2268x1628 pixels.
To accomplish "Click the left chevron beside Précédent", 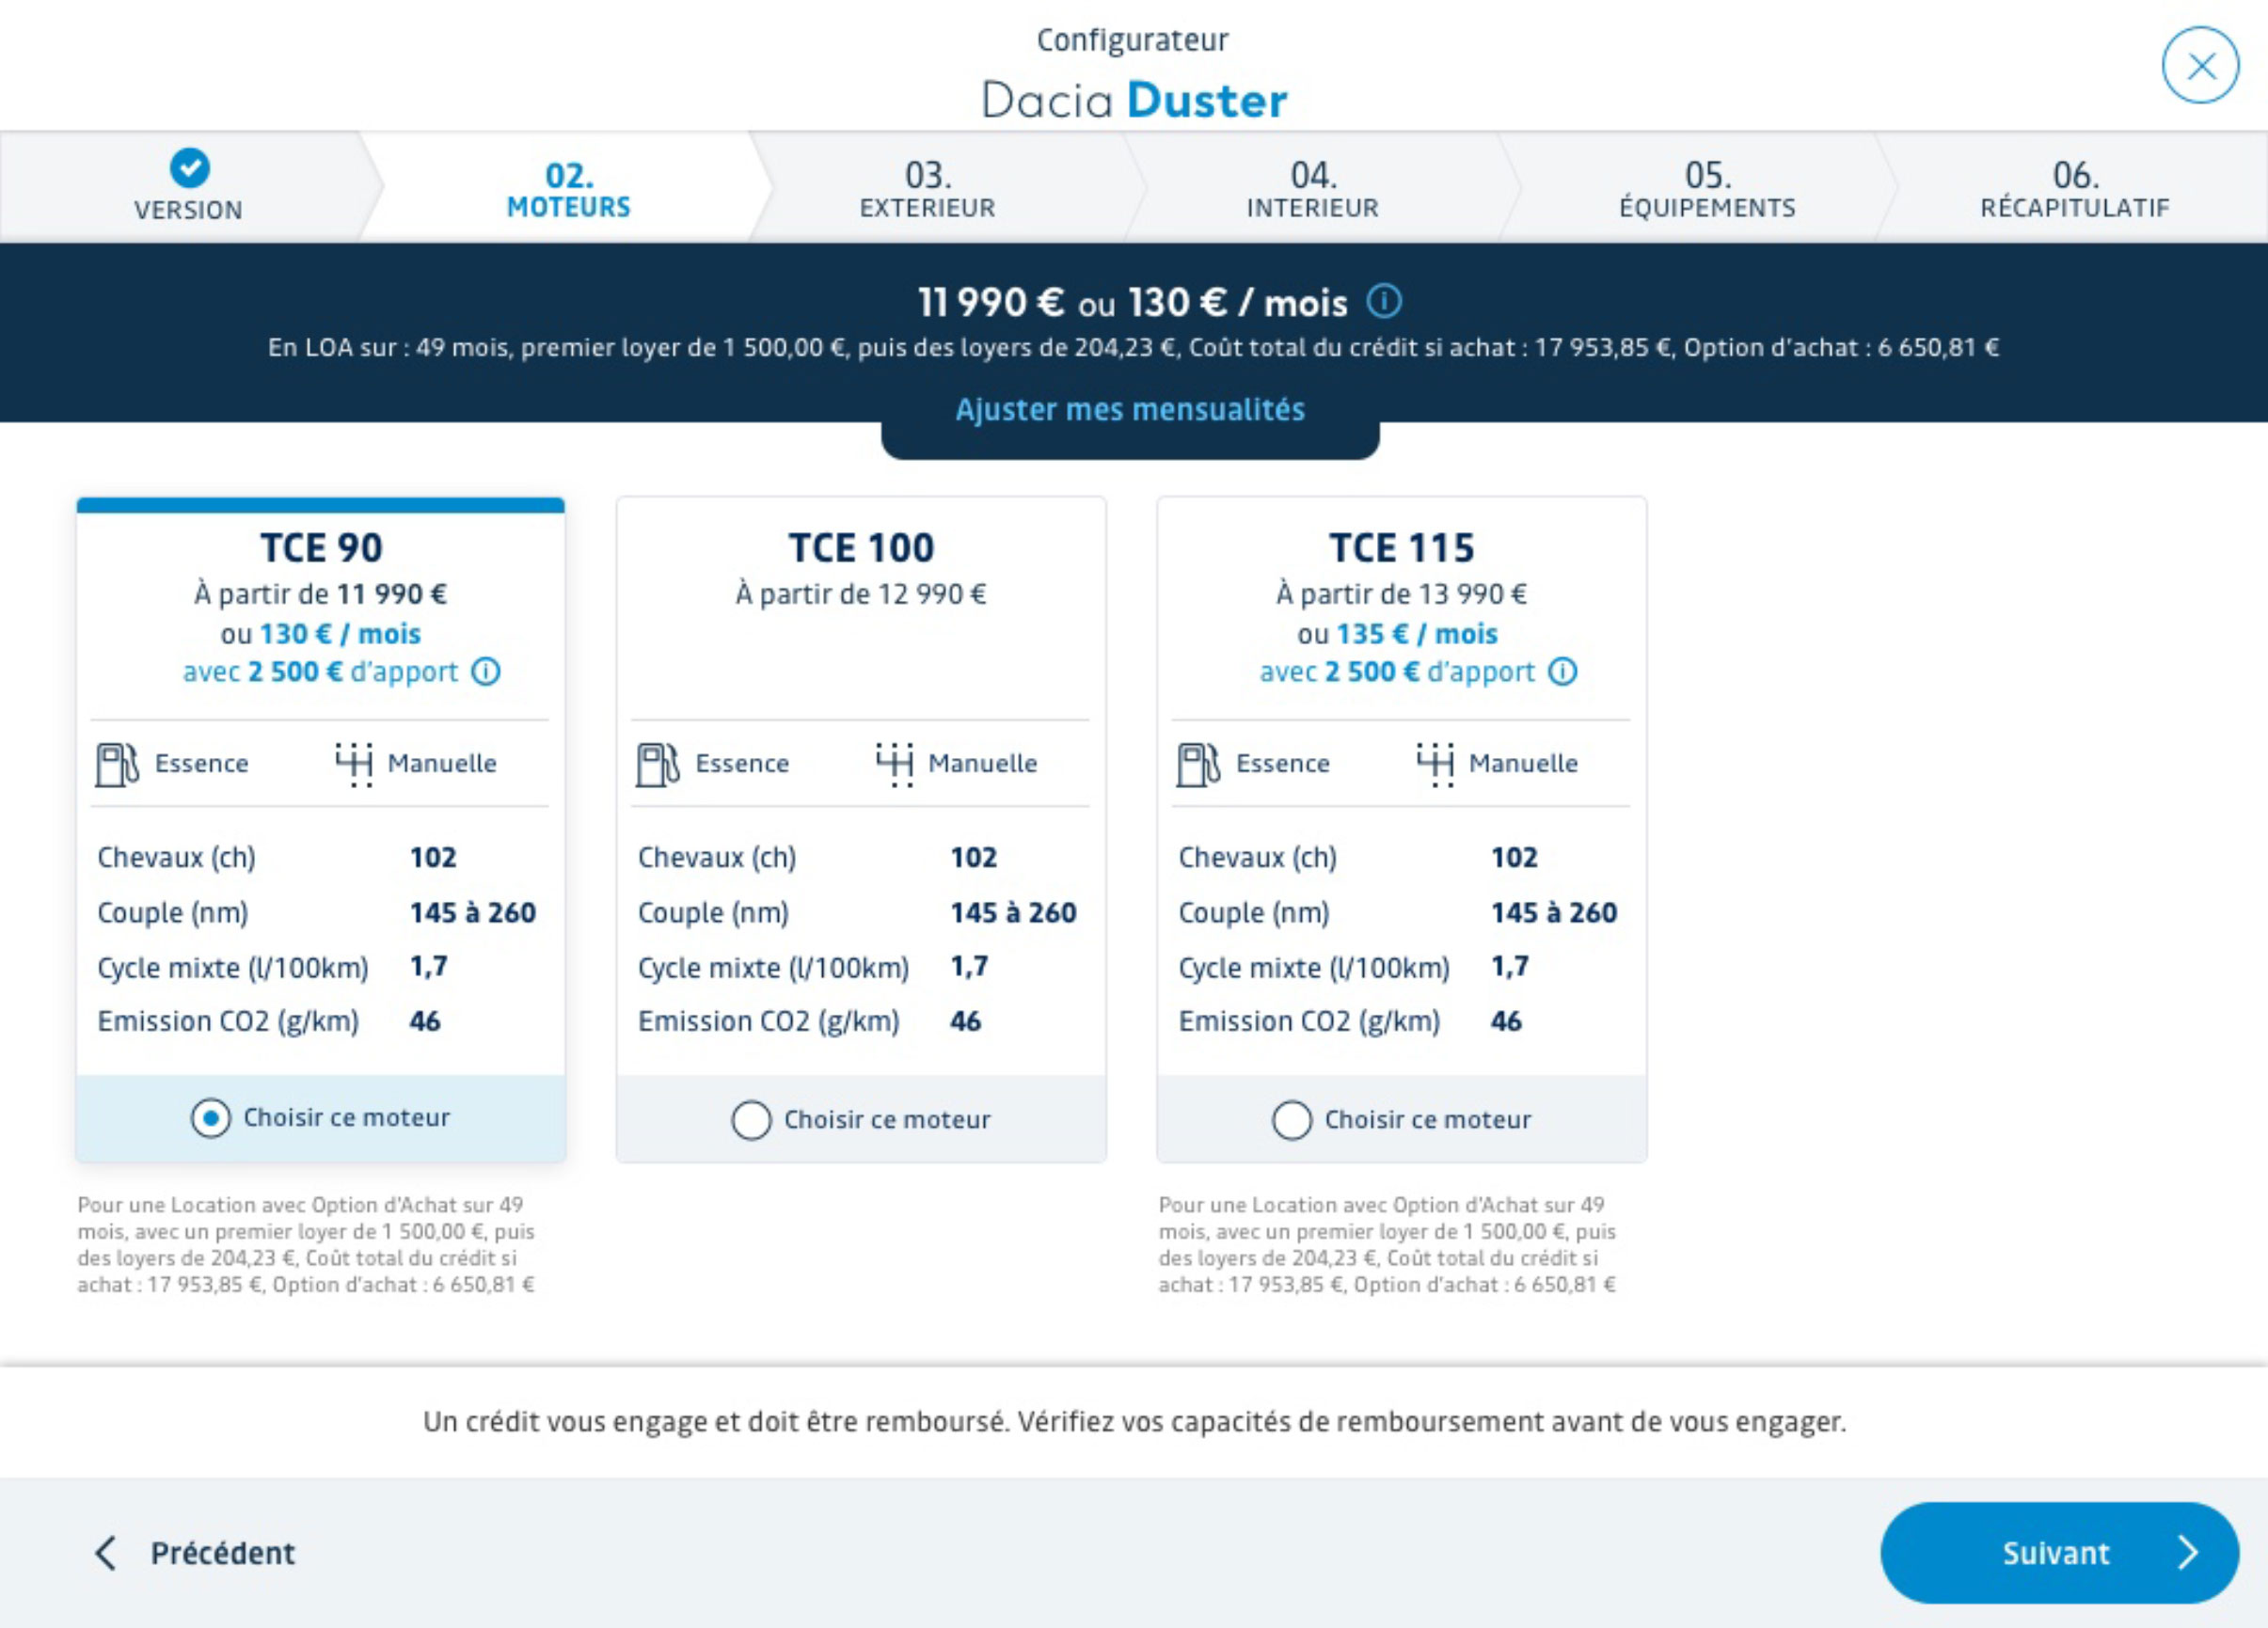I will 106,1553.
